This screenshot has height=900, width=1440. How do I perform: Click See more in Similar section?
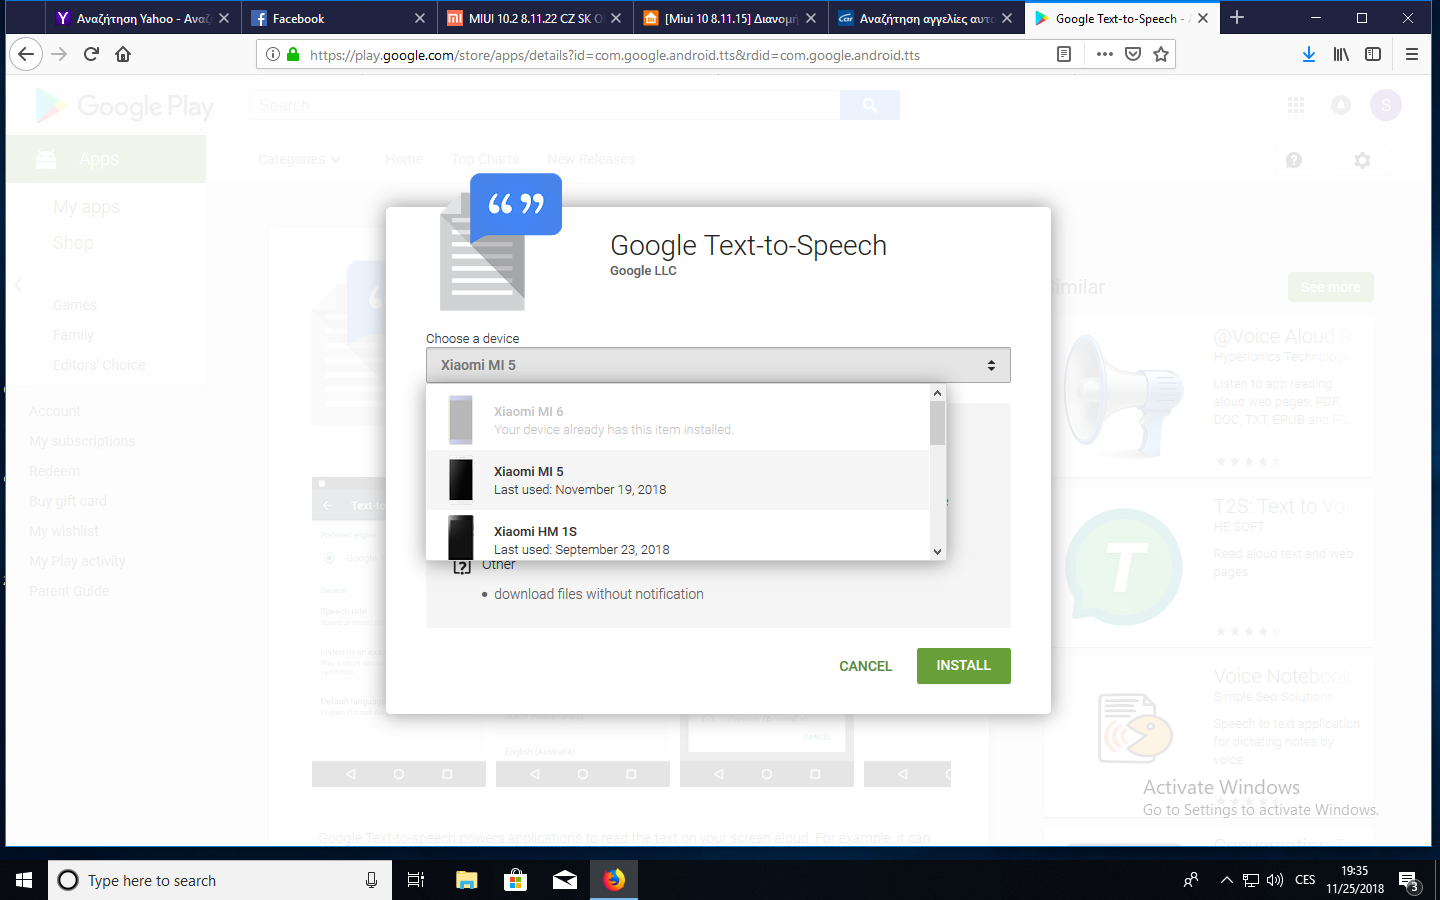[x=1331, y=287]
